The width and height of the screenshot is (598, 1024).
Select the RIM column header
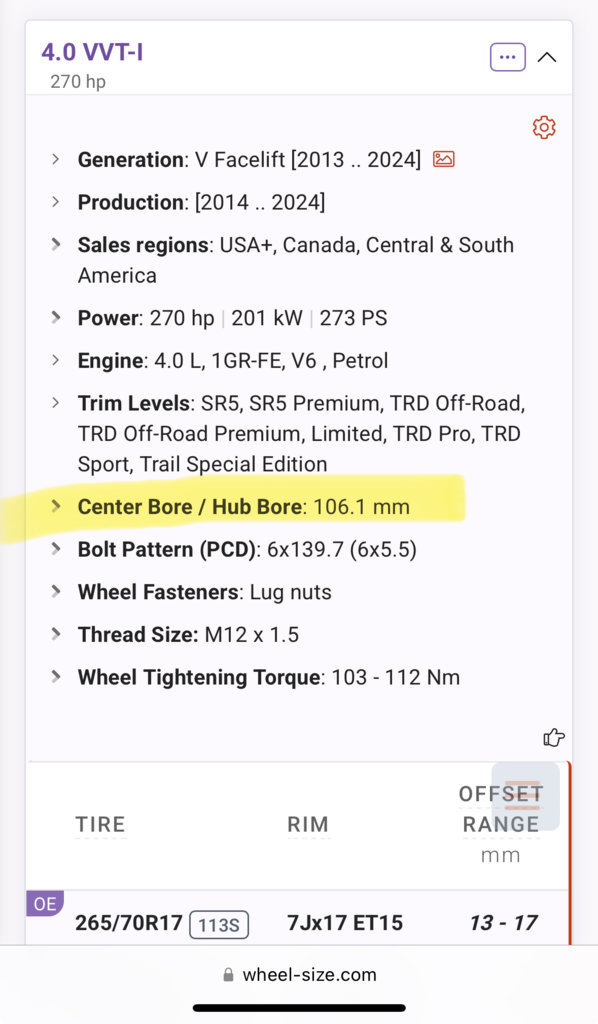click(x=307, y=824)
